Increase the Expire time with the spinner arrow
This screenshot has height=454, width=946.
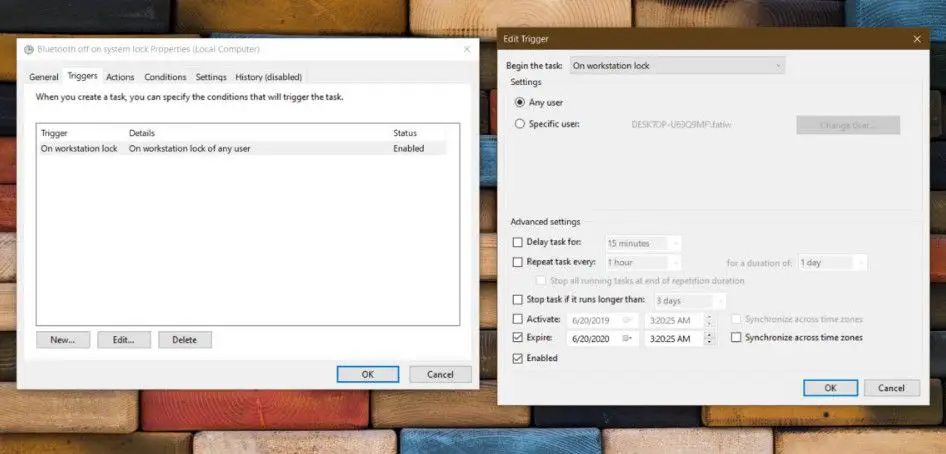(709, 335)
